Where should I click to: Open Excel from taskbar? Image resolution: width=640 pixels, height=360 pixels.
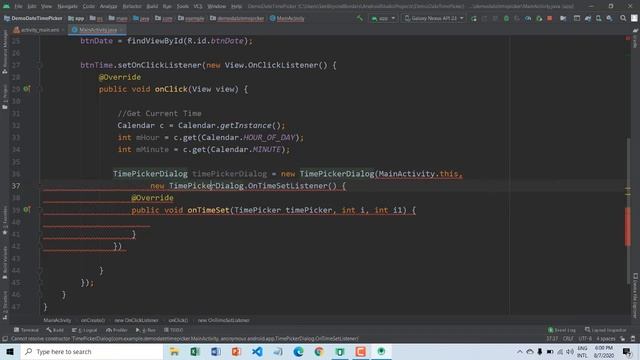point(195,351)
